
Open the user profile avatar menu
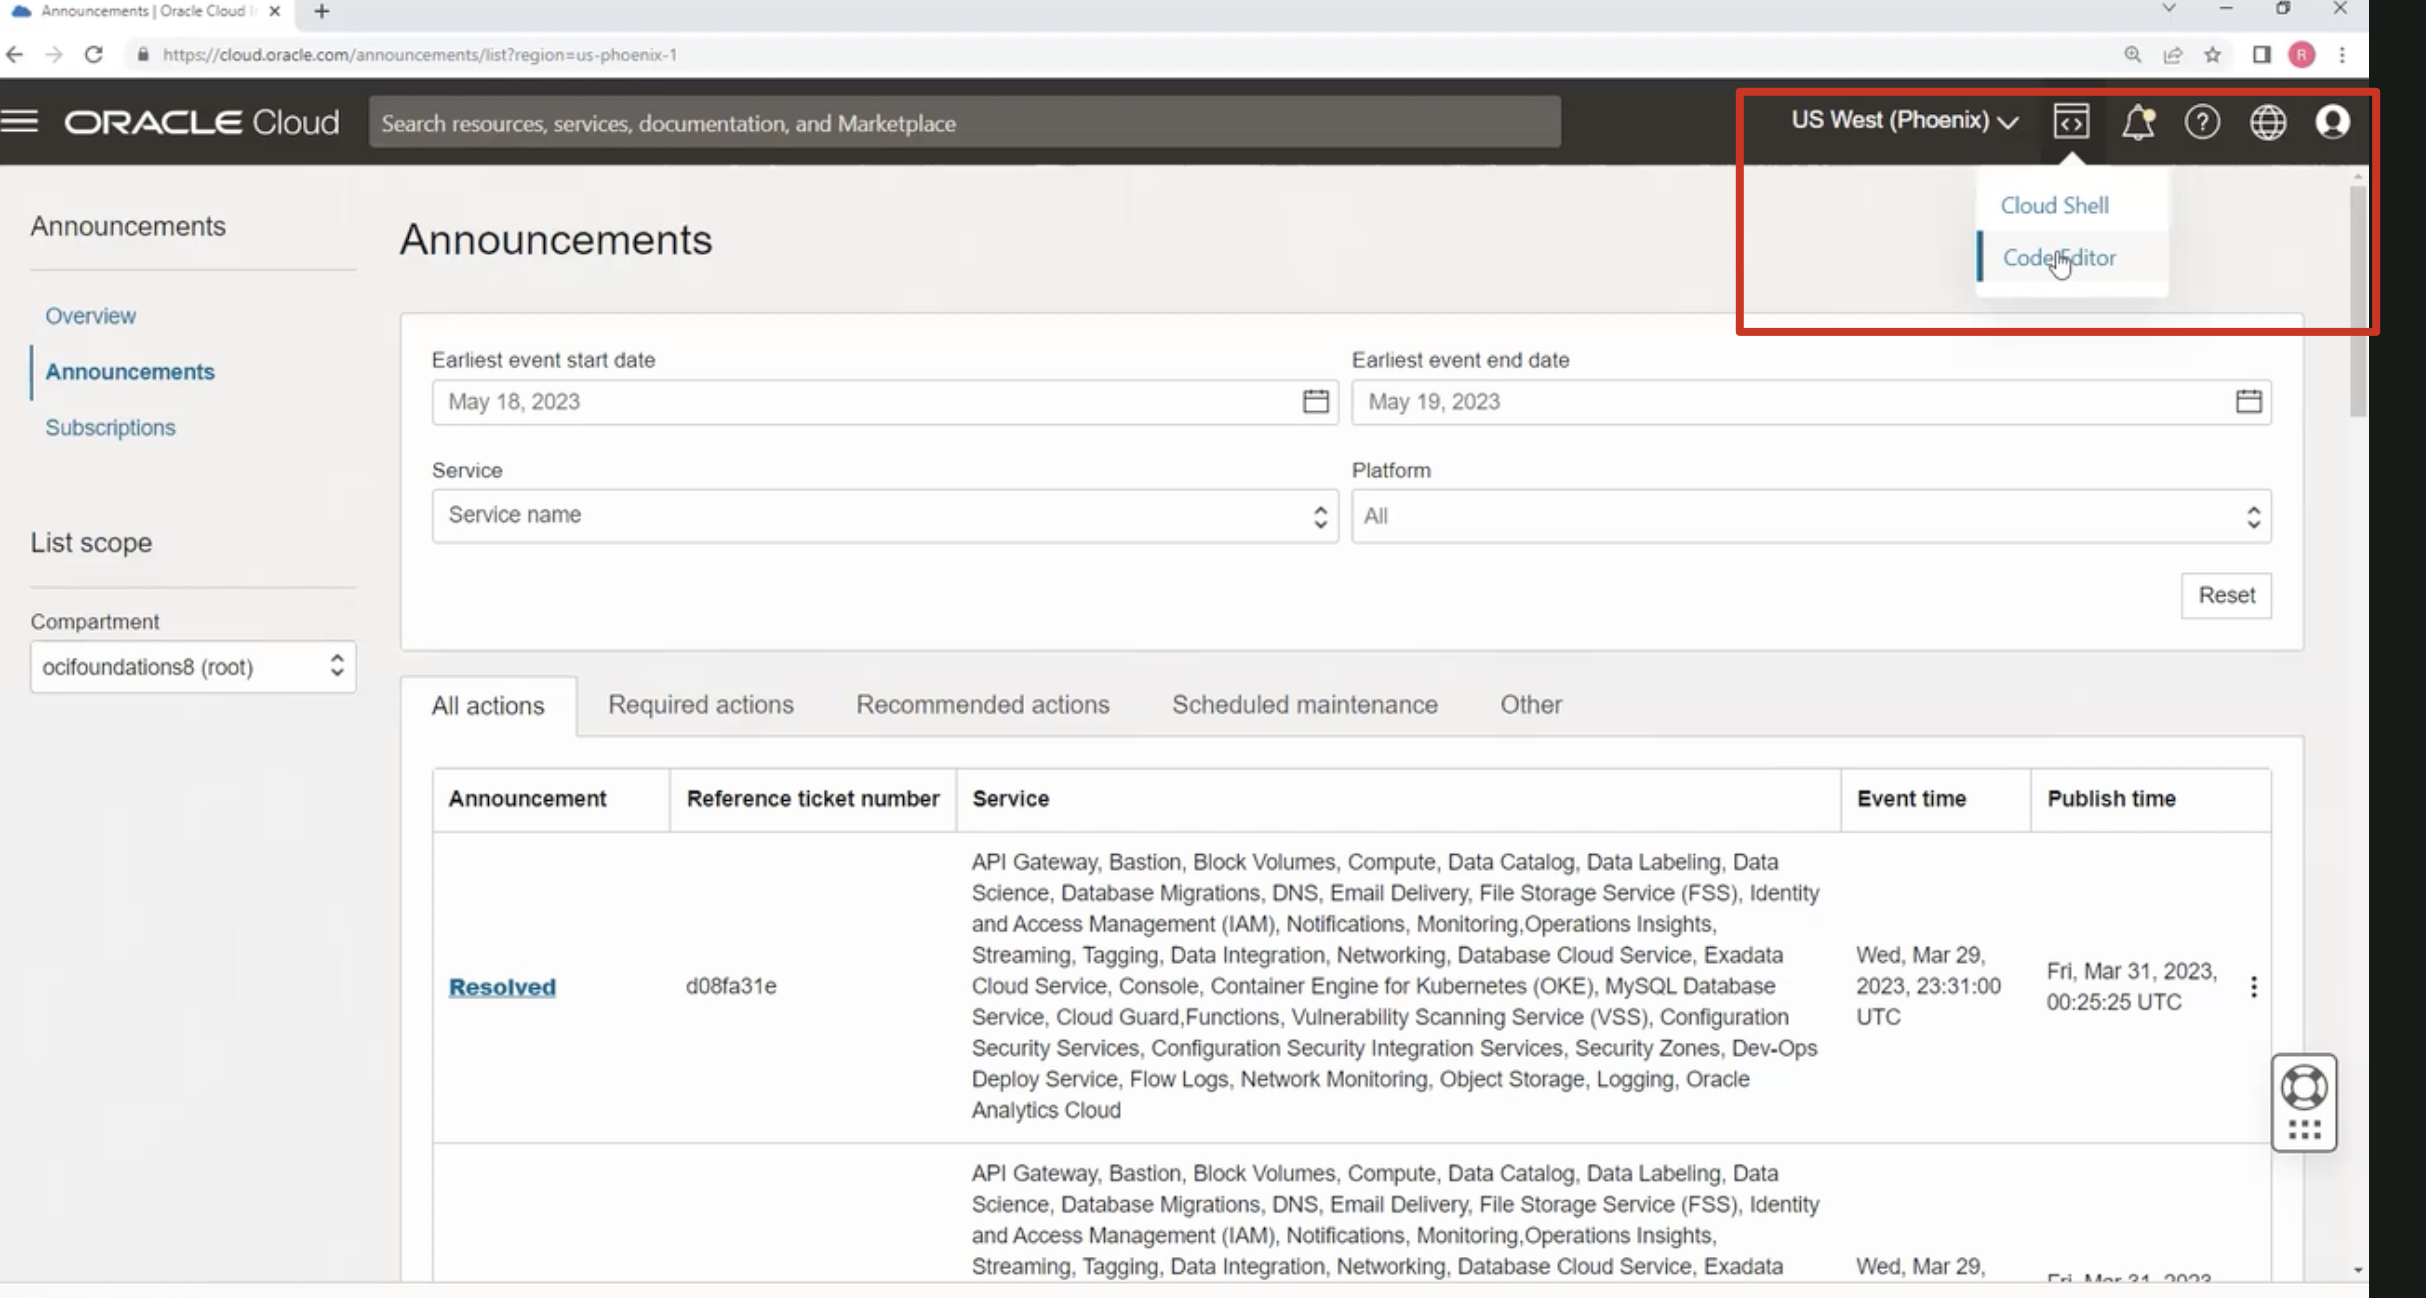2332,122
